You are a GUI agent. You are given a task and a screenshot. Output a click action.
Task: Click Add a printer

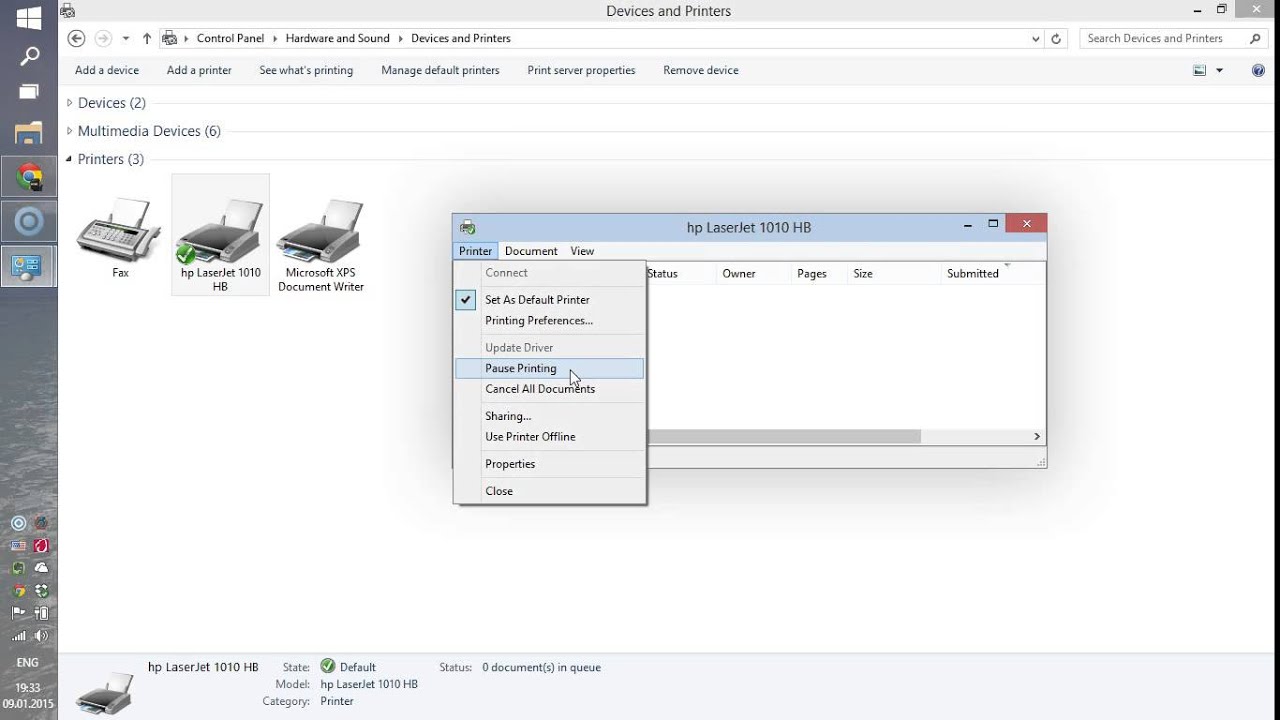click(199, 70)
